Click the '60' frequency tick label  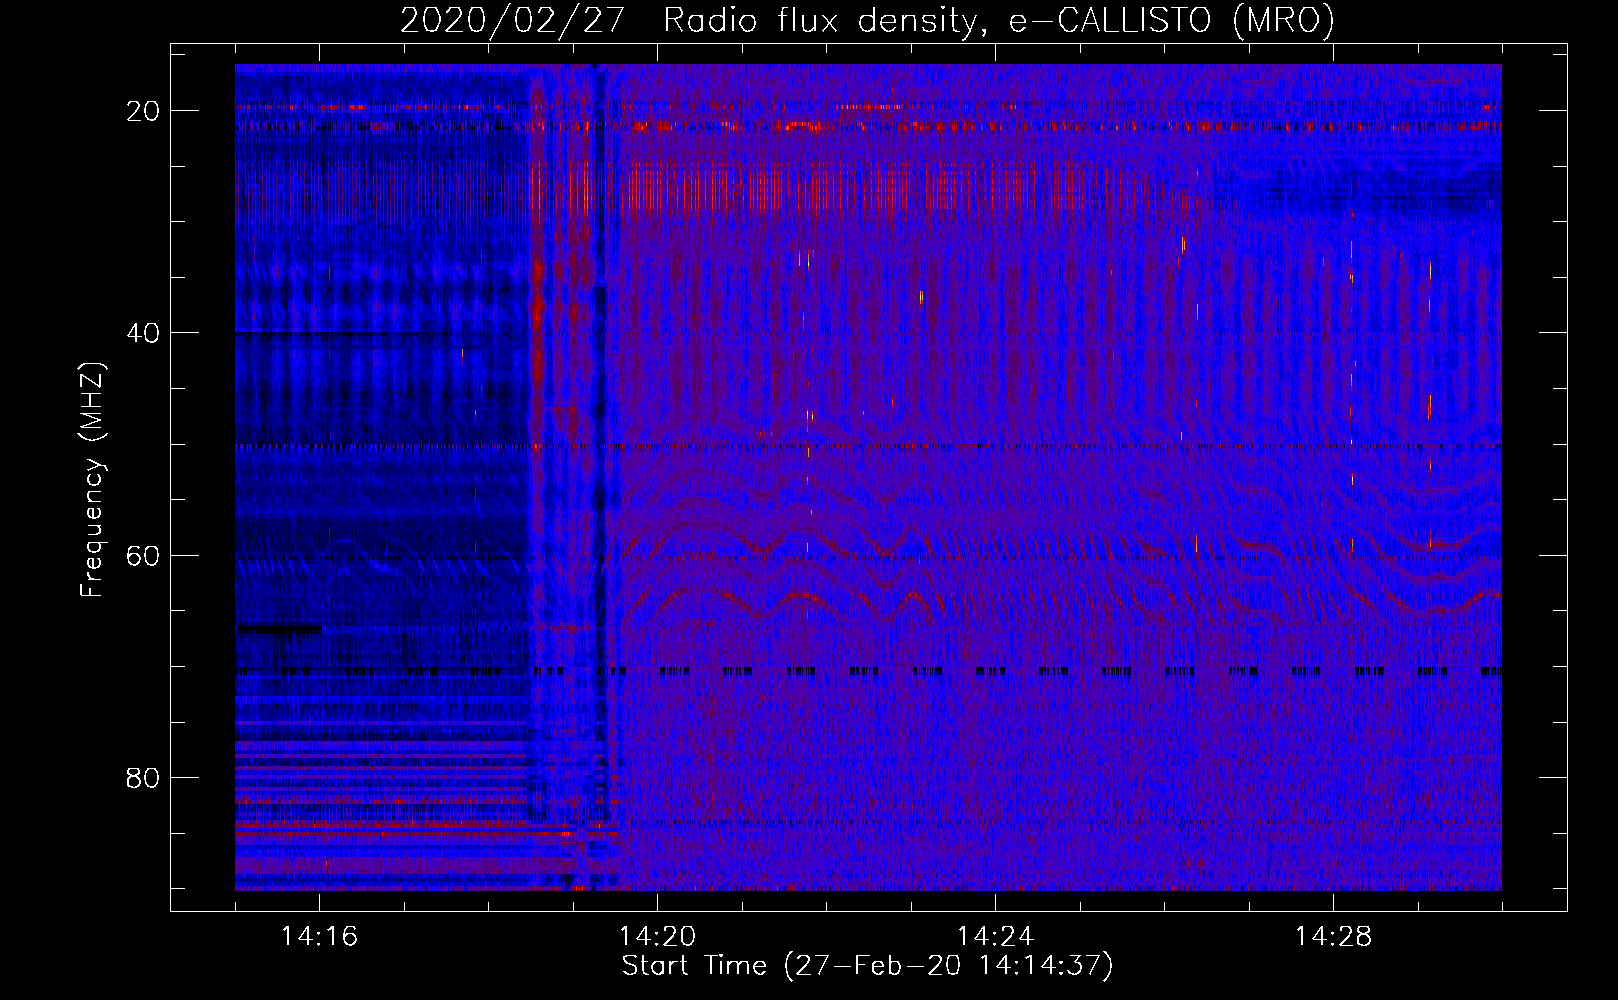click(143, 555)
